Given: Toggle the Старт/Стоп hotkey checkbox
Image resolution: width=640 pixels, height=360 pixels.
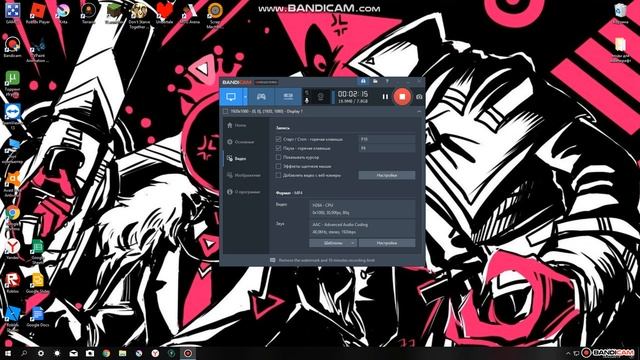Looking at the screenshot, I should 278,139.
